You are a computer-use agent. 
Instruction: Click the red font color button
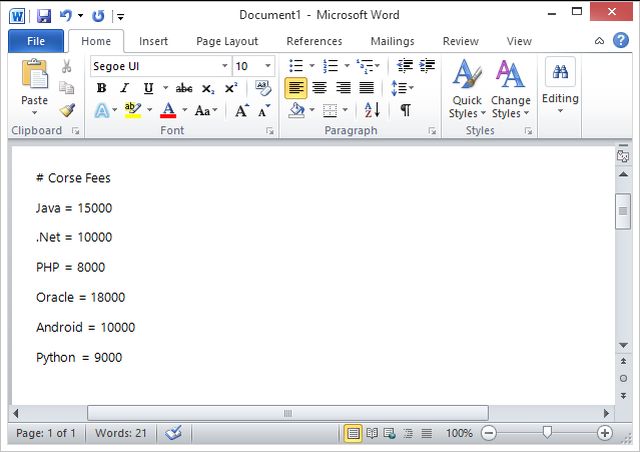pos(168,110)
